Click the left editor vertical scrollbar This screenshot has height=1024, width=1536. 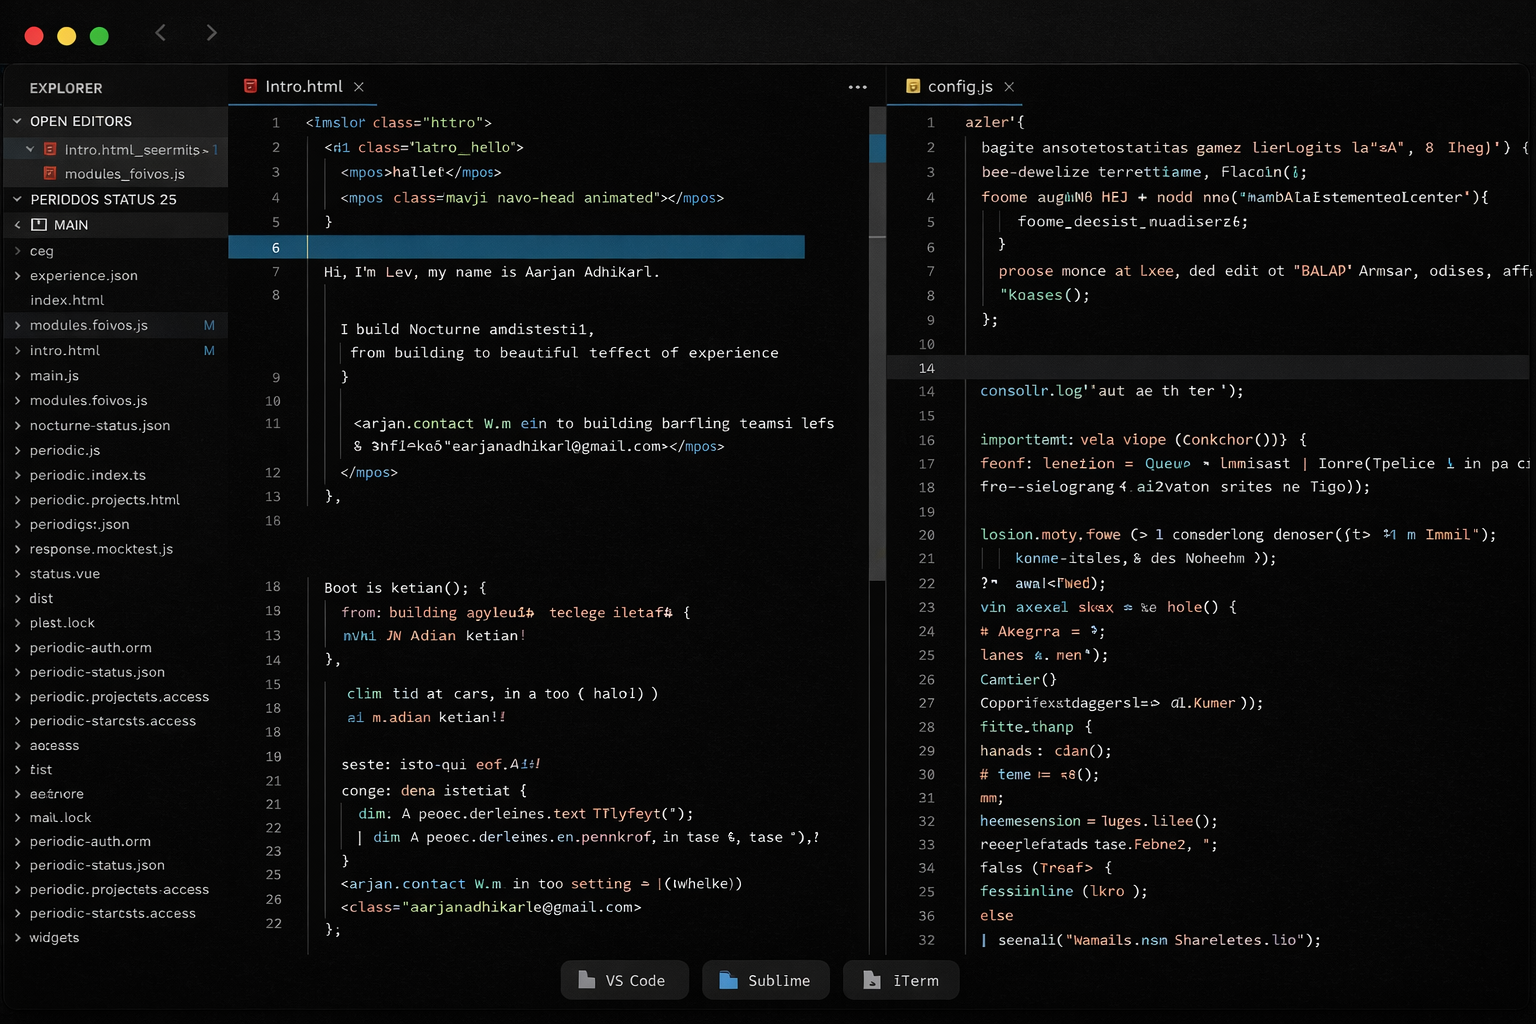(877, 400)
